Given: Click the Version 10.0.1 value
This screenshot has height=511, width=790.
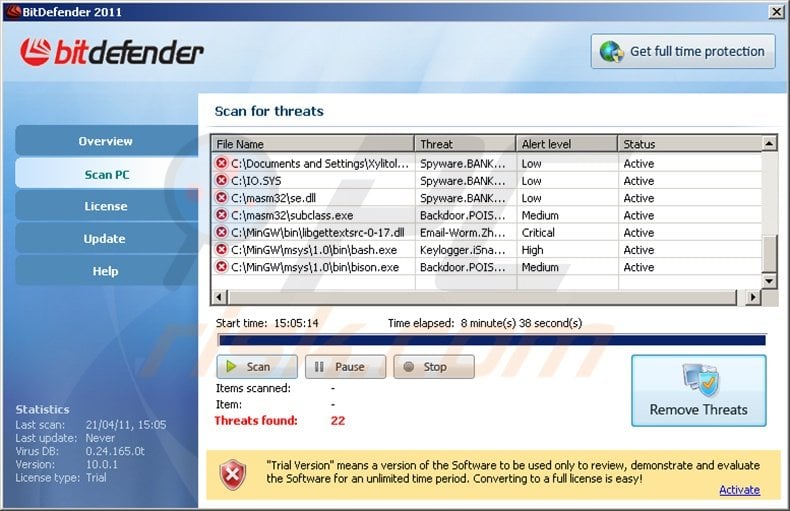Looking at the screenshot, I should click(x=101, y=464).
